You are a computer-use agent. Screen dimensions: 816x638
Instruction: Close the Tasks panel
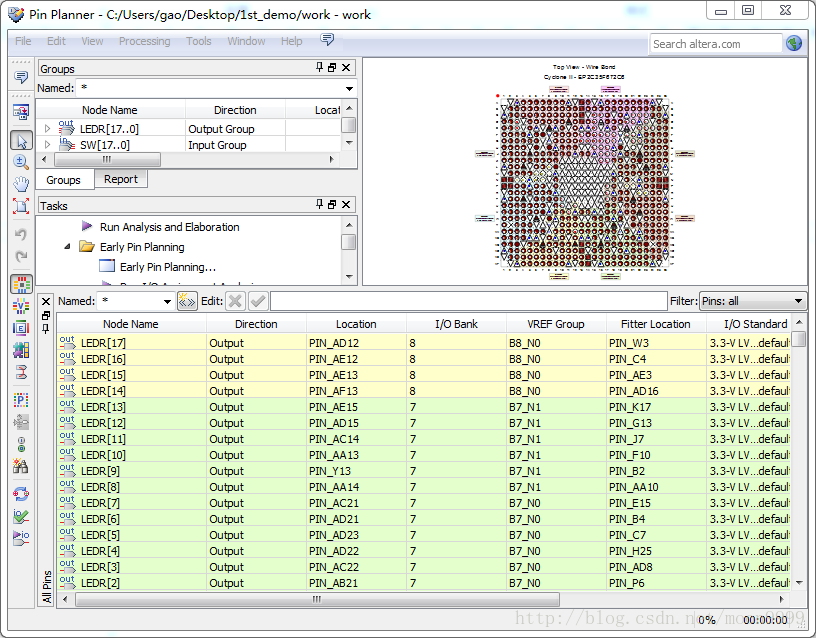point(346,205)
